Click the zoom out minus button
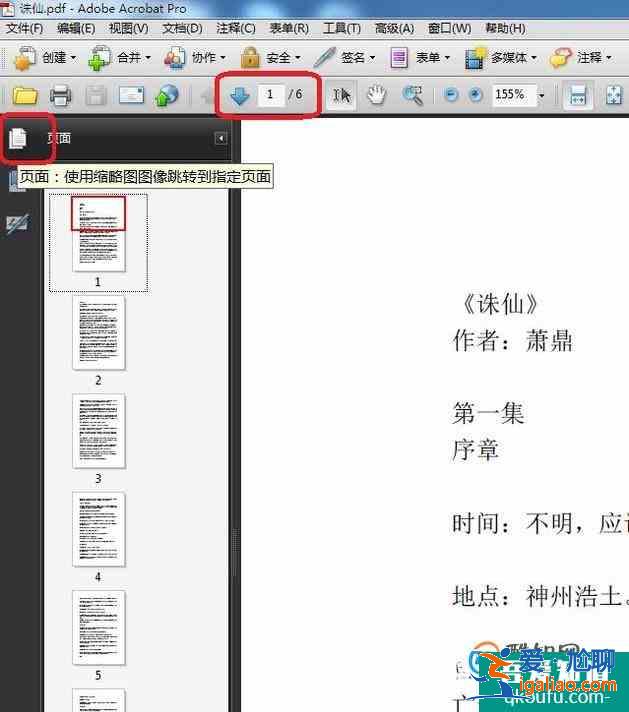The image size is (629, 712). [x=451, y=95]
